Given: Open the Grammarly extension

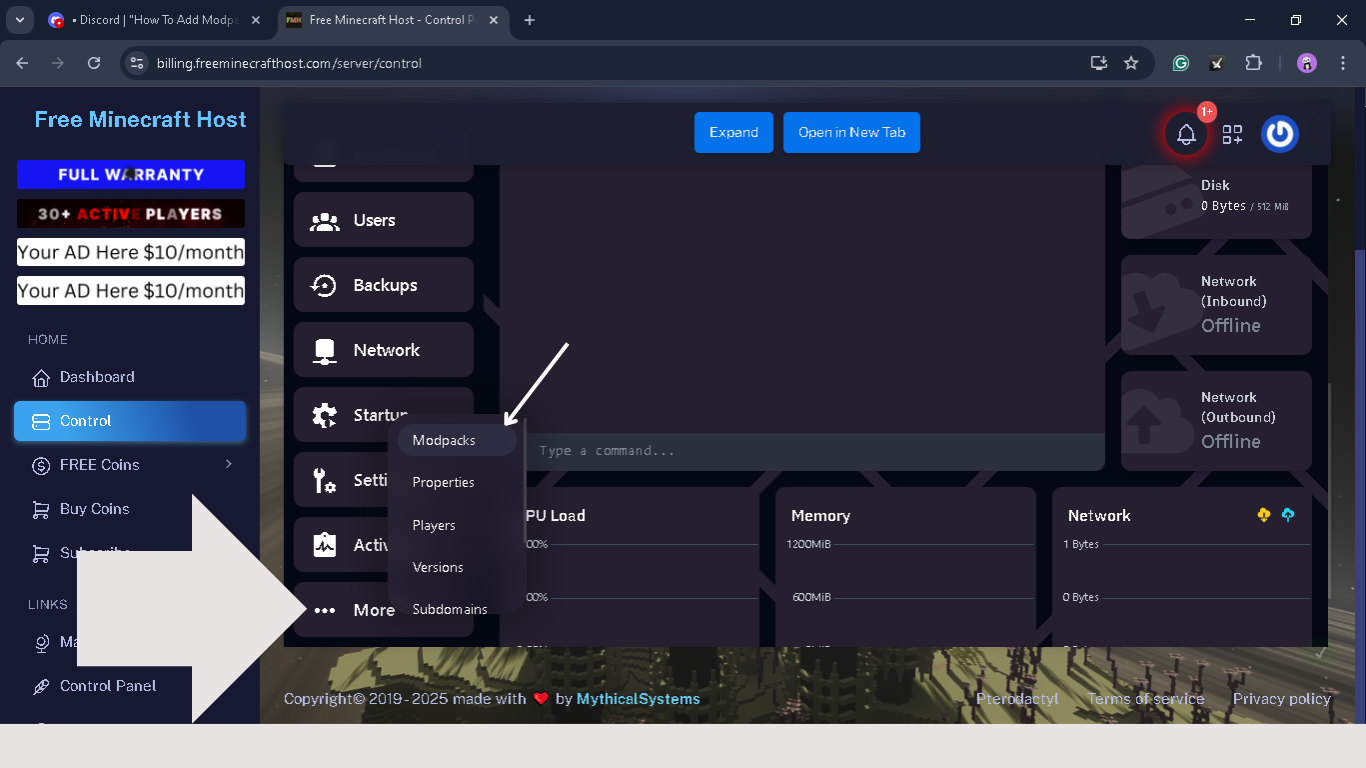Looking at the screenshot, I should pos(1181,63).
